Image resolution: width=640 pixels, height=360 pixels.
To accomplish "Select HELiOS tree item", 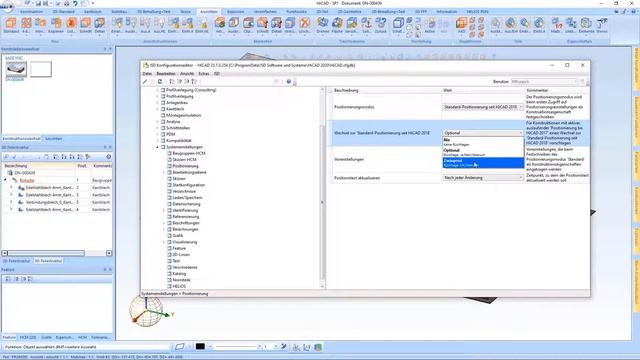I will tap(179, 287).
